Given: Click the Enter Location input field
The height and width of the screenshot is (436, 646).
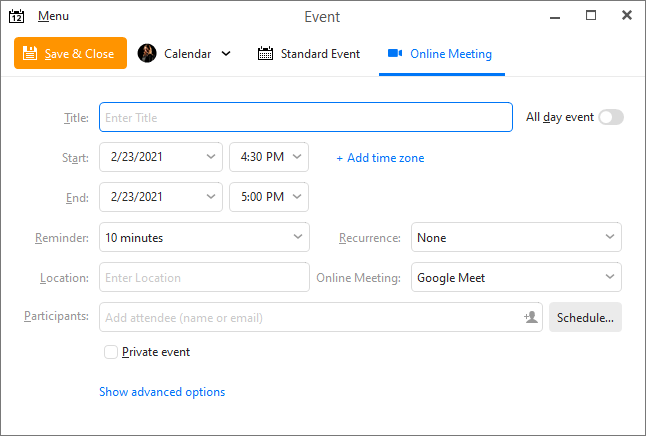Looking at the screenshot, I should coord(204,277).
